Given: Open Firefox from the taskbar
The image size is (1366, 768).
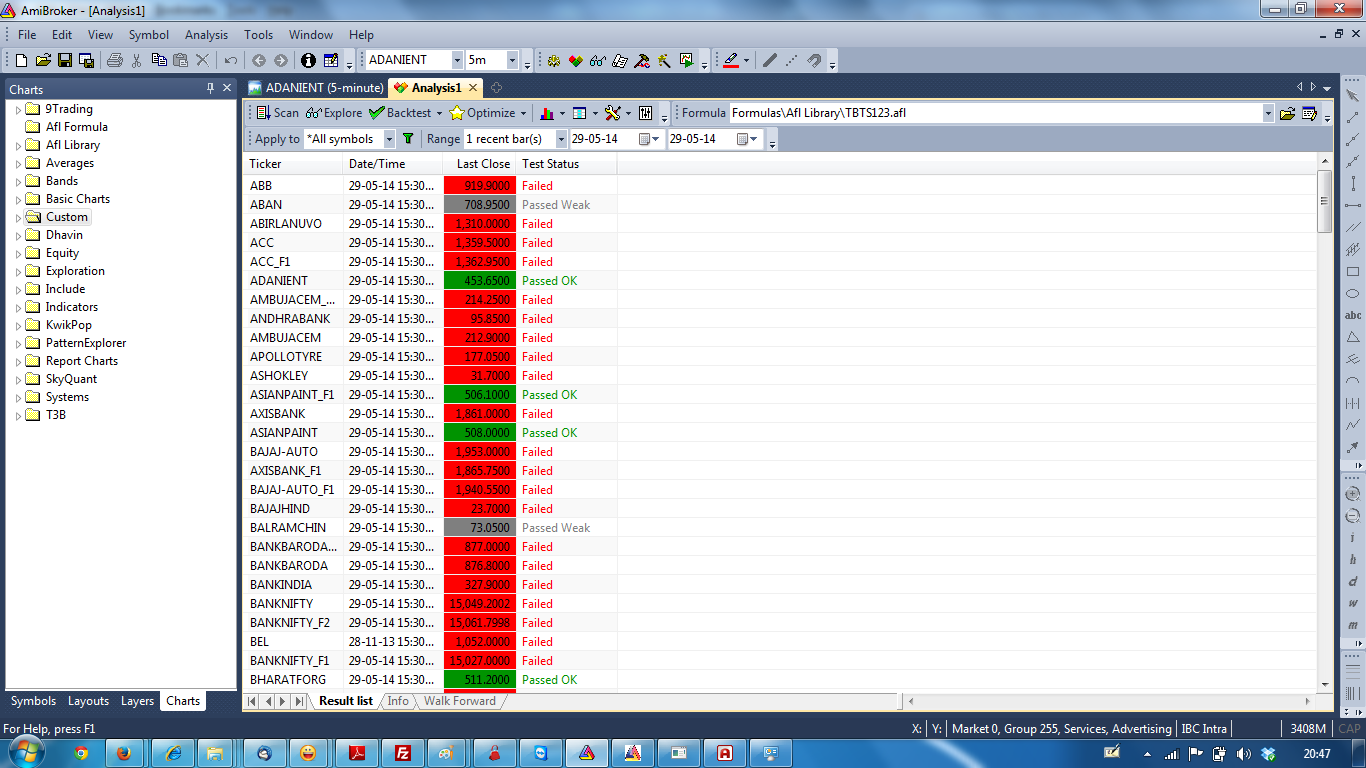Looking at the screenshot, I should (124, 752).
